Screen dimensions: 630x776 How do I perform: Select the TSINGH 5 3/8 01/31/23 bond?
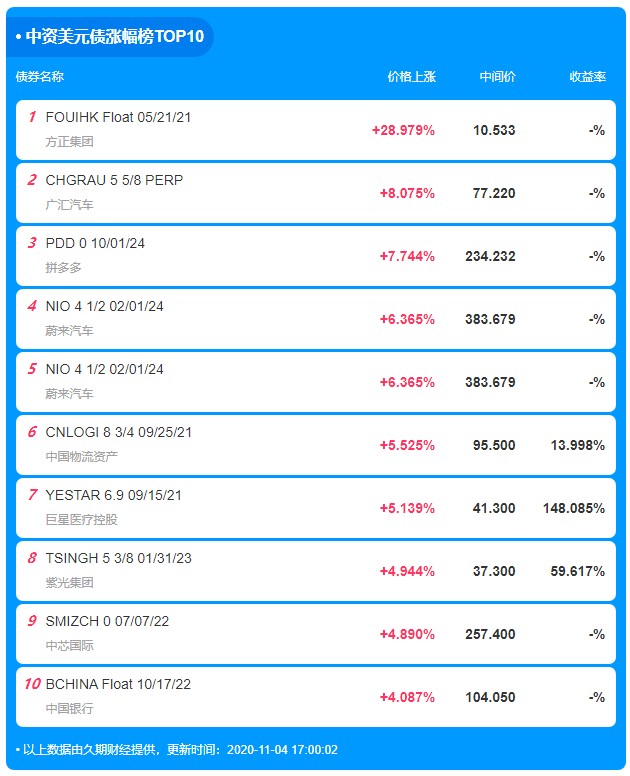coord(316,571)
